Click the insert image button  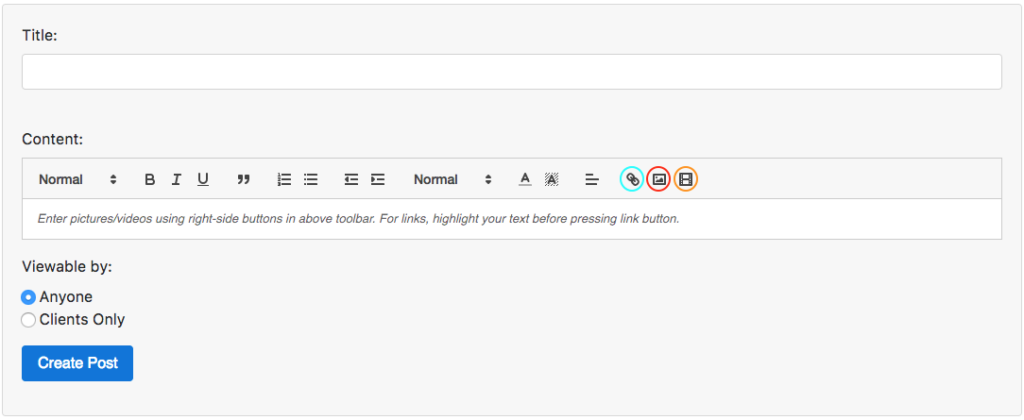click(x=659, y=179)
